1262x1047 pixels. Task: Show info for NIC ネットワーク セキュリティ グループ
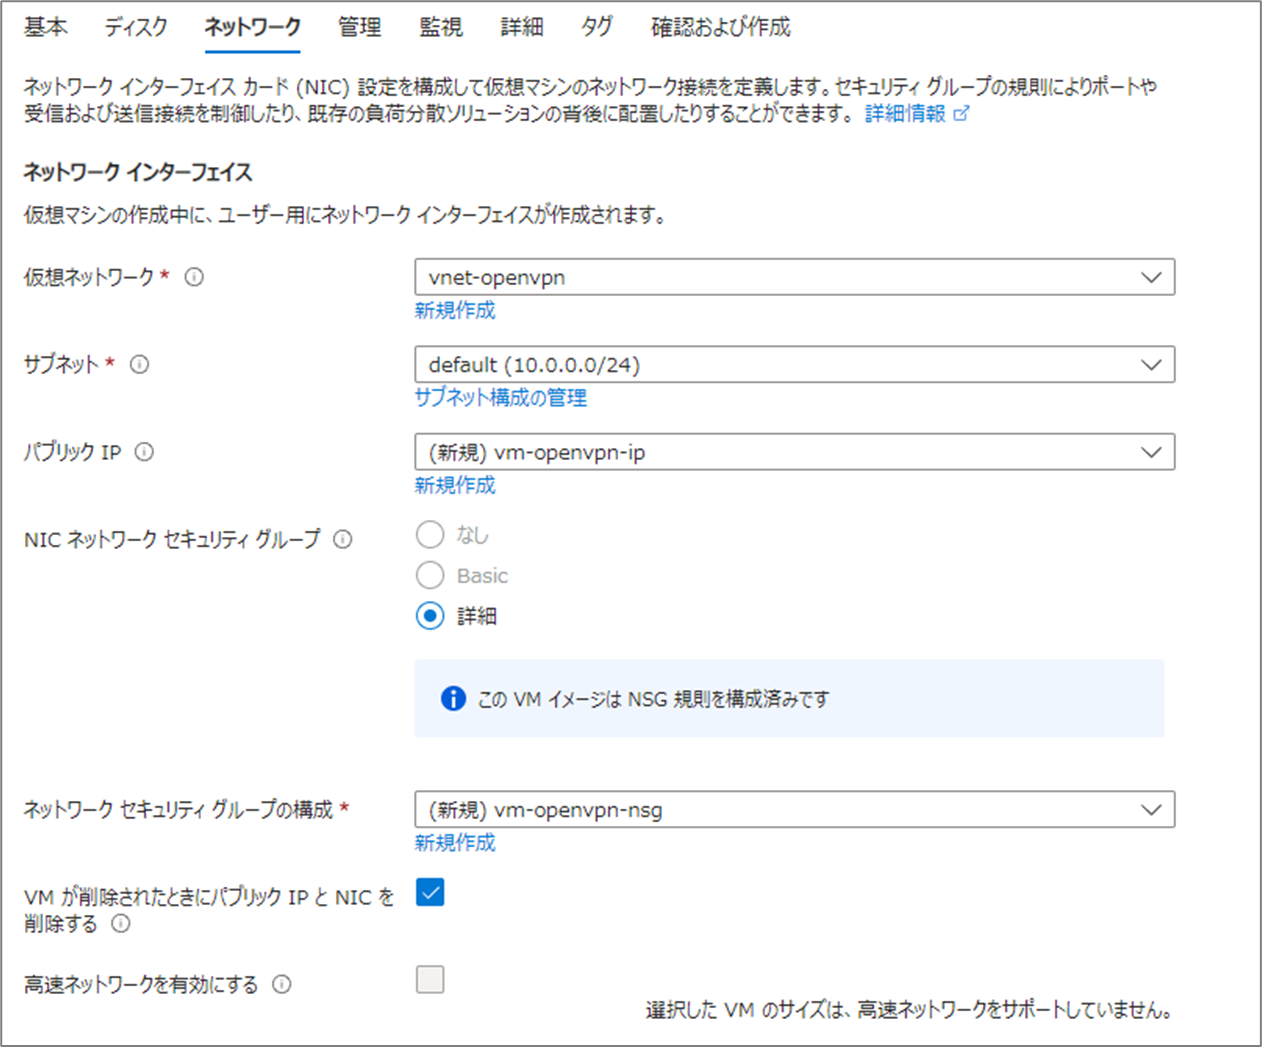342,540
